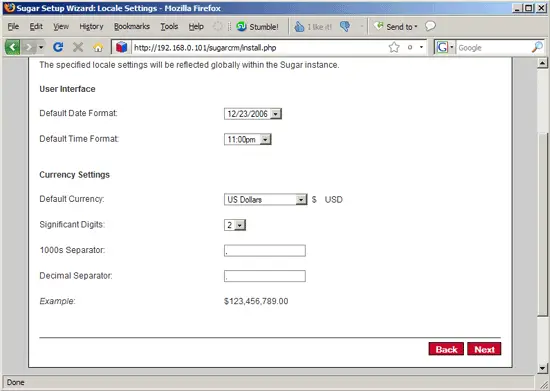Open the Default Time Format dropdown
550x391 pixels.
(x=248, y=140)
